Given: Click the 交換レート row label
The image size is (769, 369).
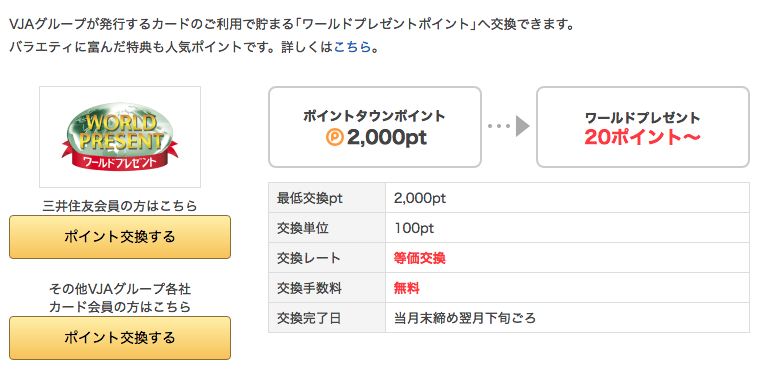Looking at the screenshot, I should (x=308, y=259).
